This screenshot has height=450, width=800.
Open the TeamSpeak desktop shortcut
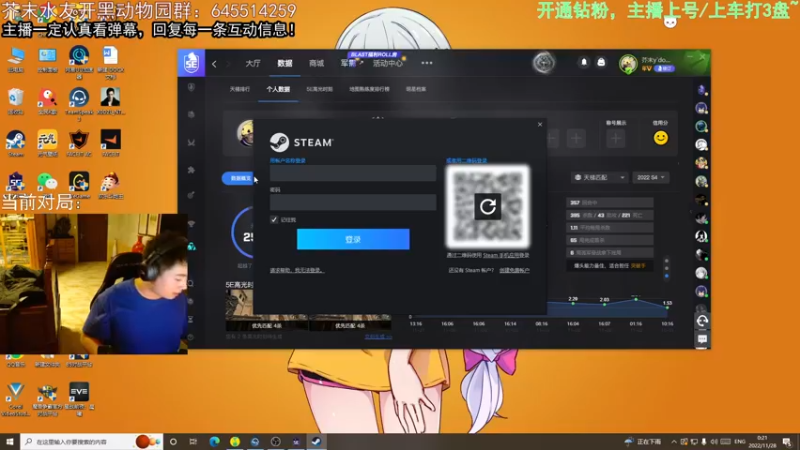click(x=79, y=104)
